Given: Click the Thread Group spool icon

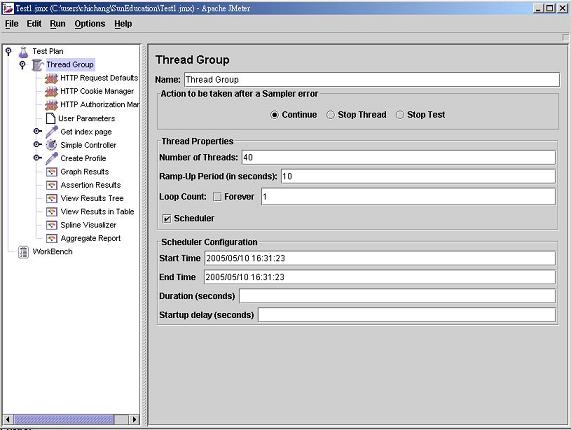Looking at the screenshot, I should [38, 65].
